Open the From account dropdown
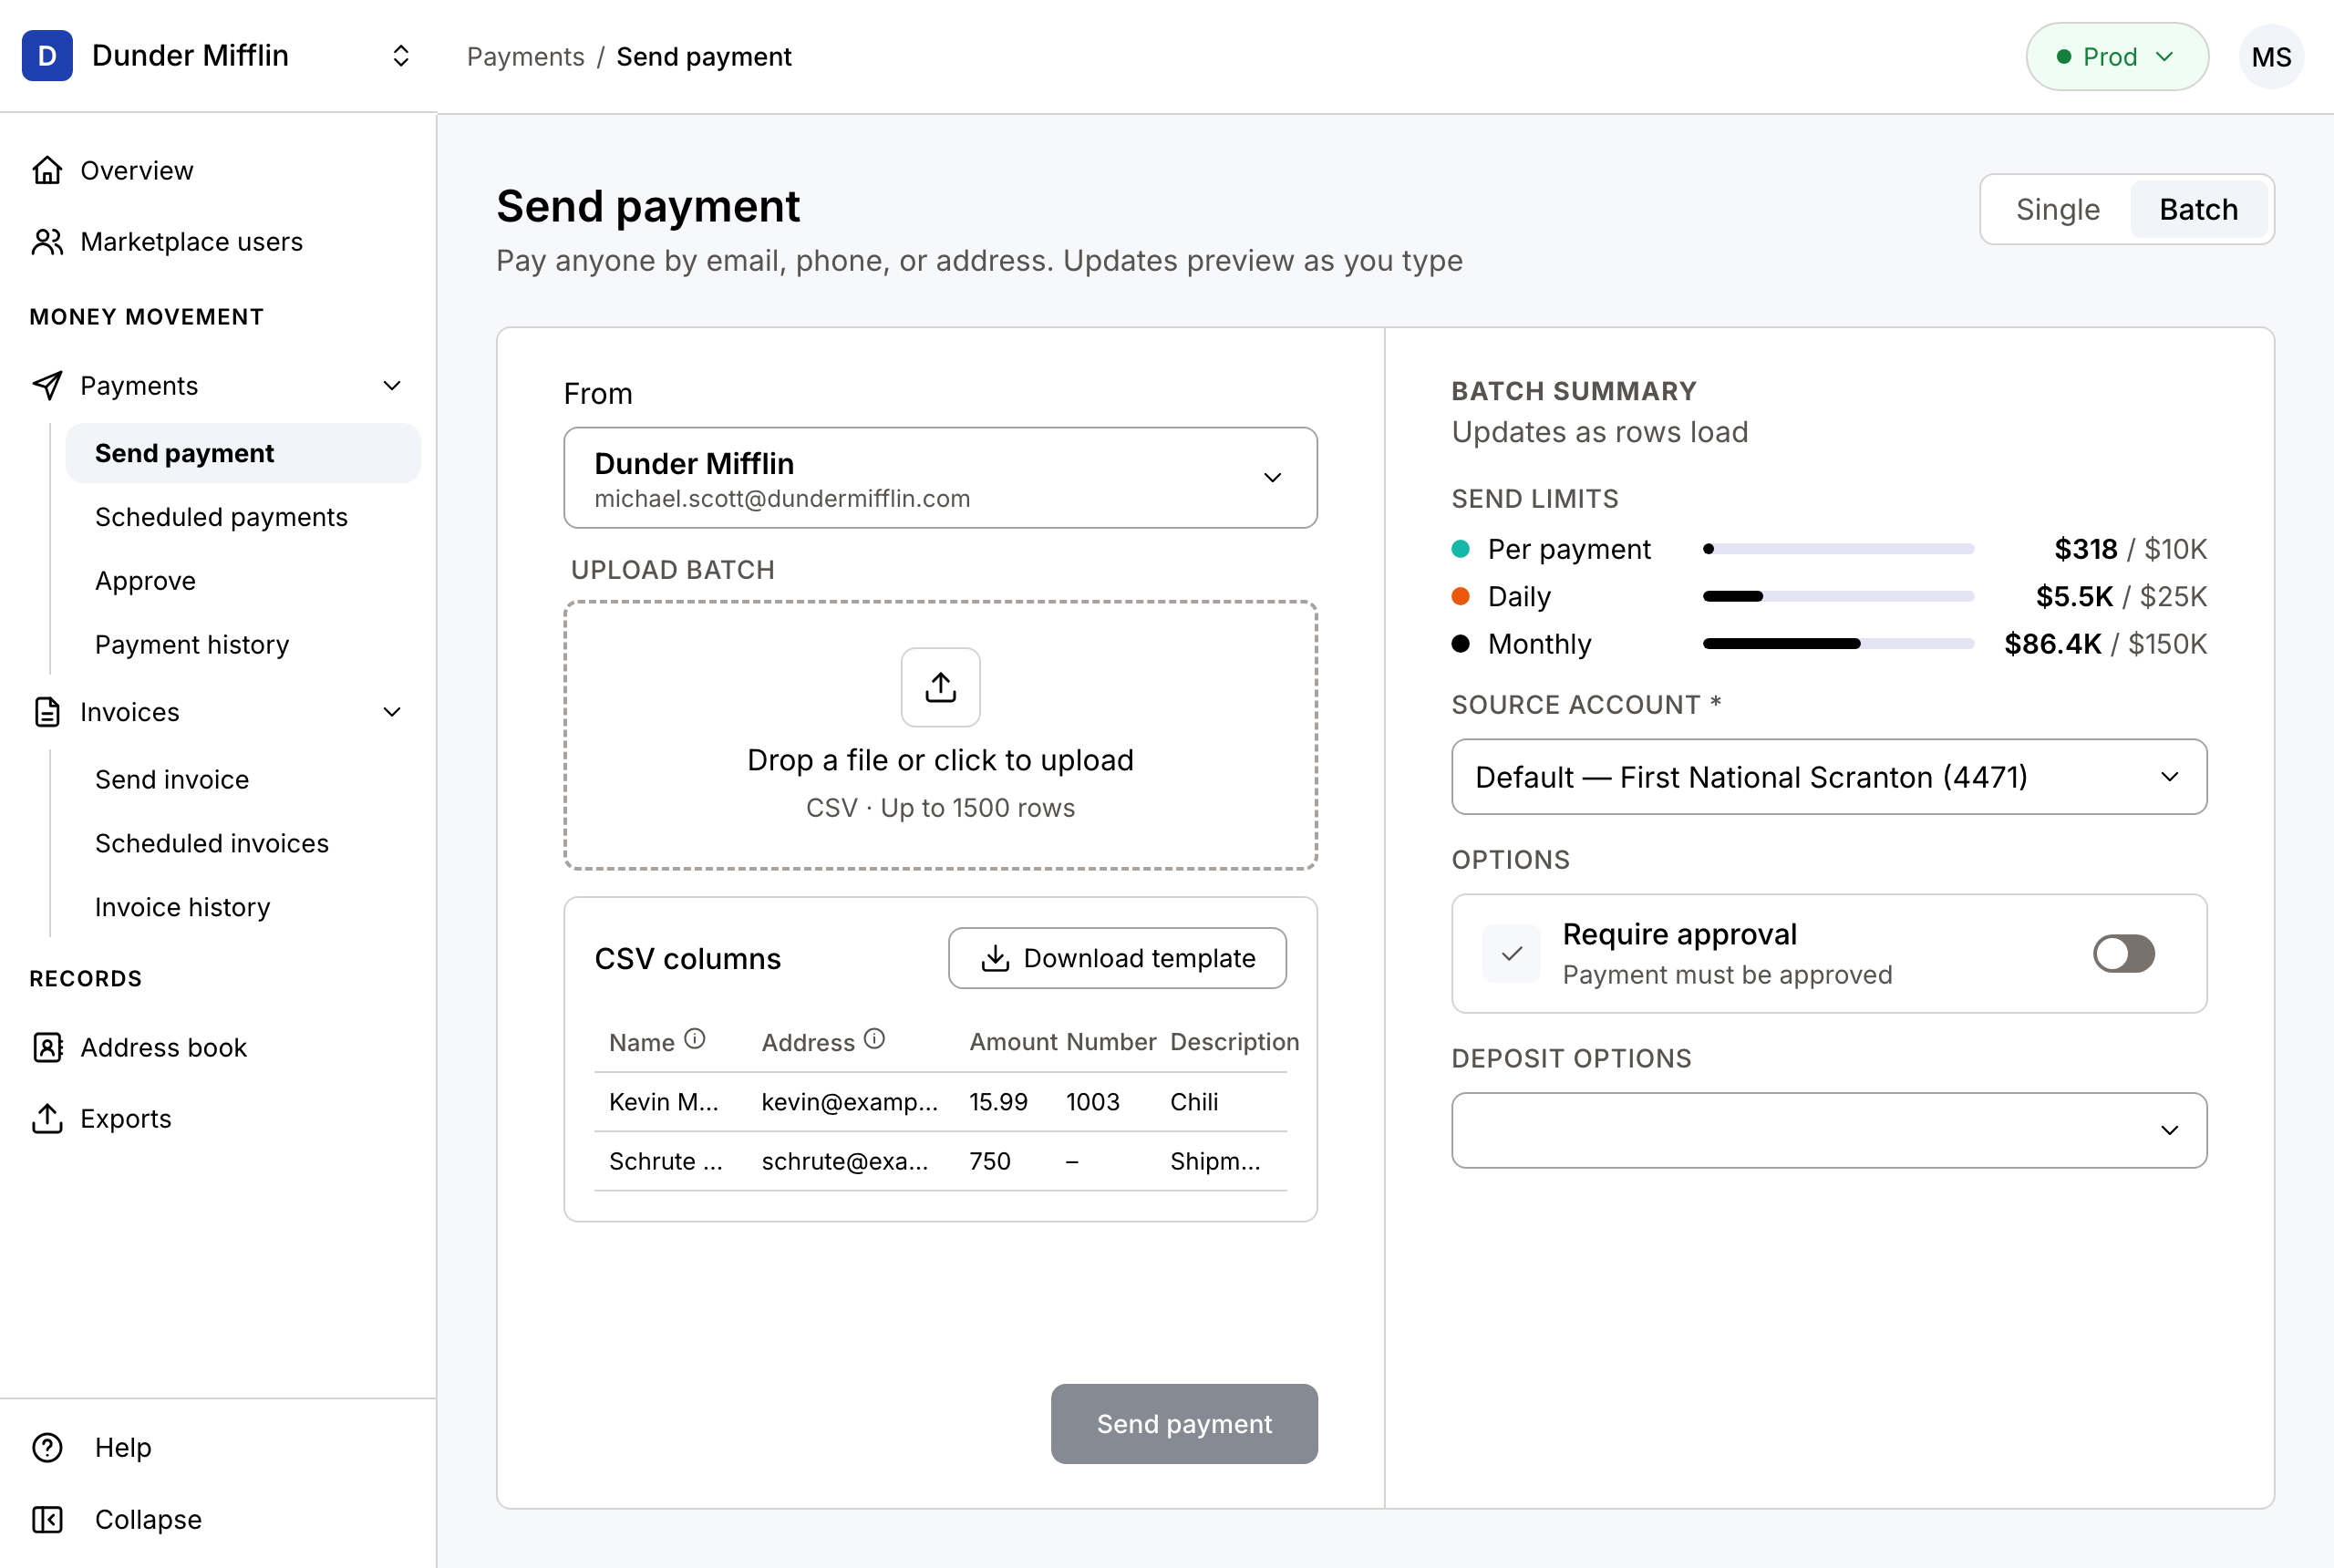2334x1568 pixels. tap(940, 478)
